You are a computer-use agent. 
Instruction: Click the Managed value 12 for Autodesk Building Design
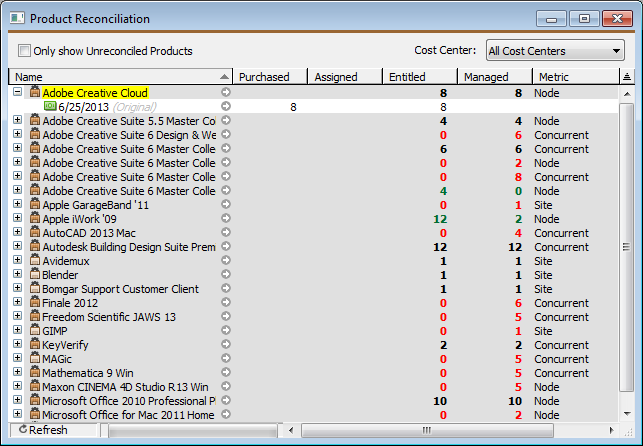pos(515,247)
